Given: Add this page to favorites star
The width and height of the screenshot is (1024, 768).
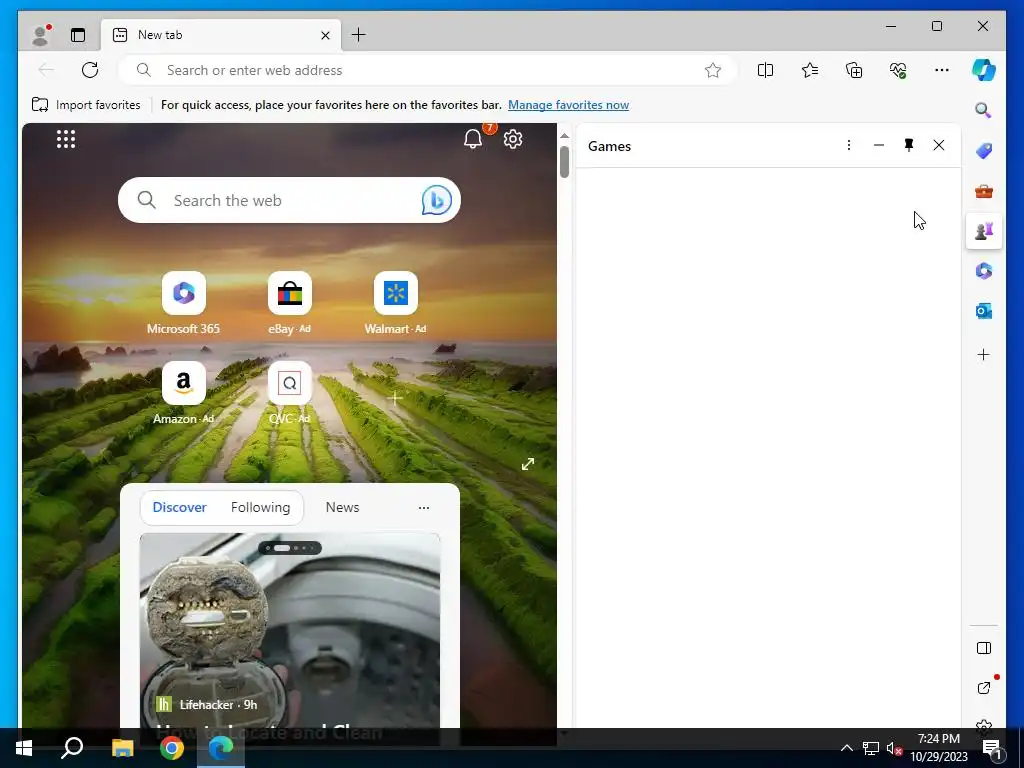Looking at the screenshot, I should point(712,70).
